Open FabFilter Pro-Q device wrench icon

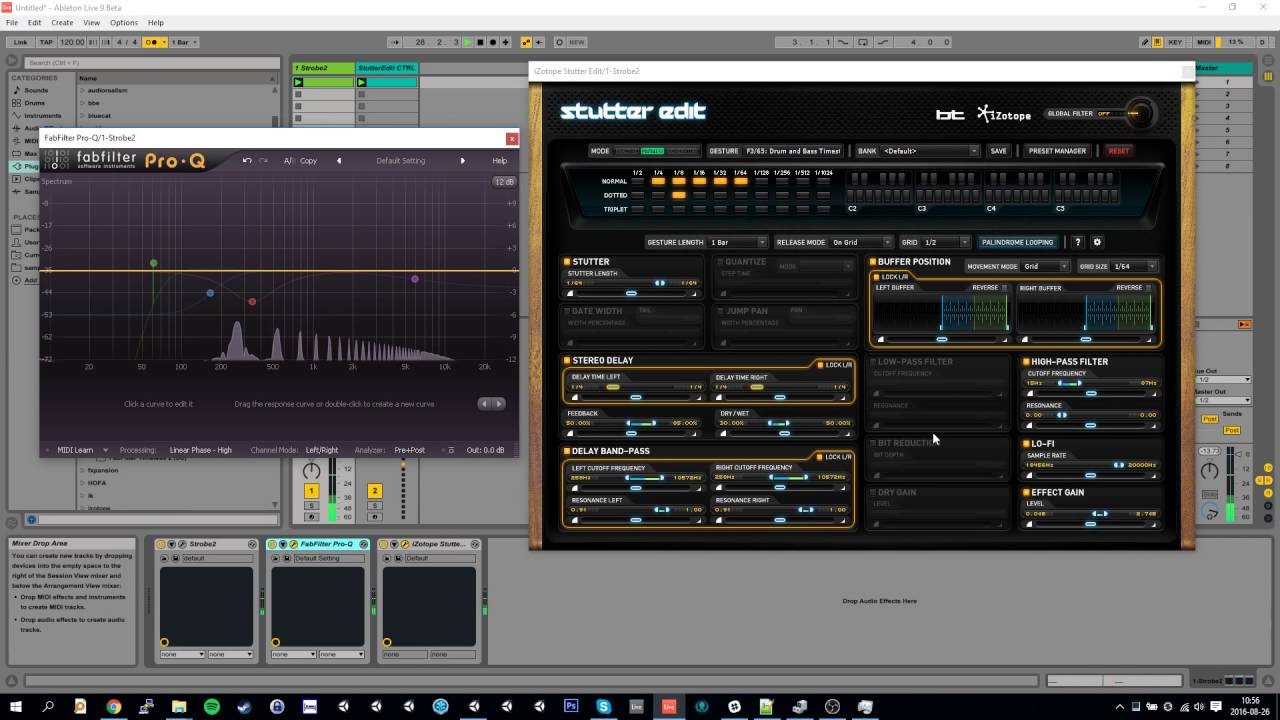coord(294,544)
